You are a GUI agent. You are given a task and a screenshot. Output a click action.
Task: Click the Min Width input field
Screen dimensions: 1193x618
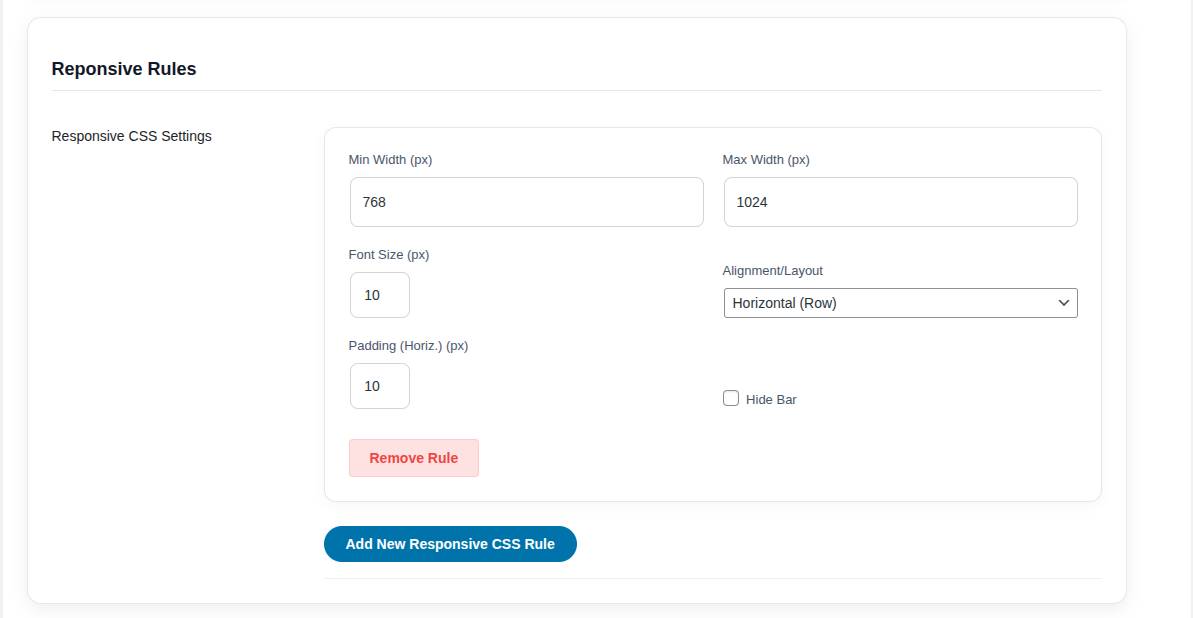click(526, 202)
